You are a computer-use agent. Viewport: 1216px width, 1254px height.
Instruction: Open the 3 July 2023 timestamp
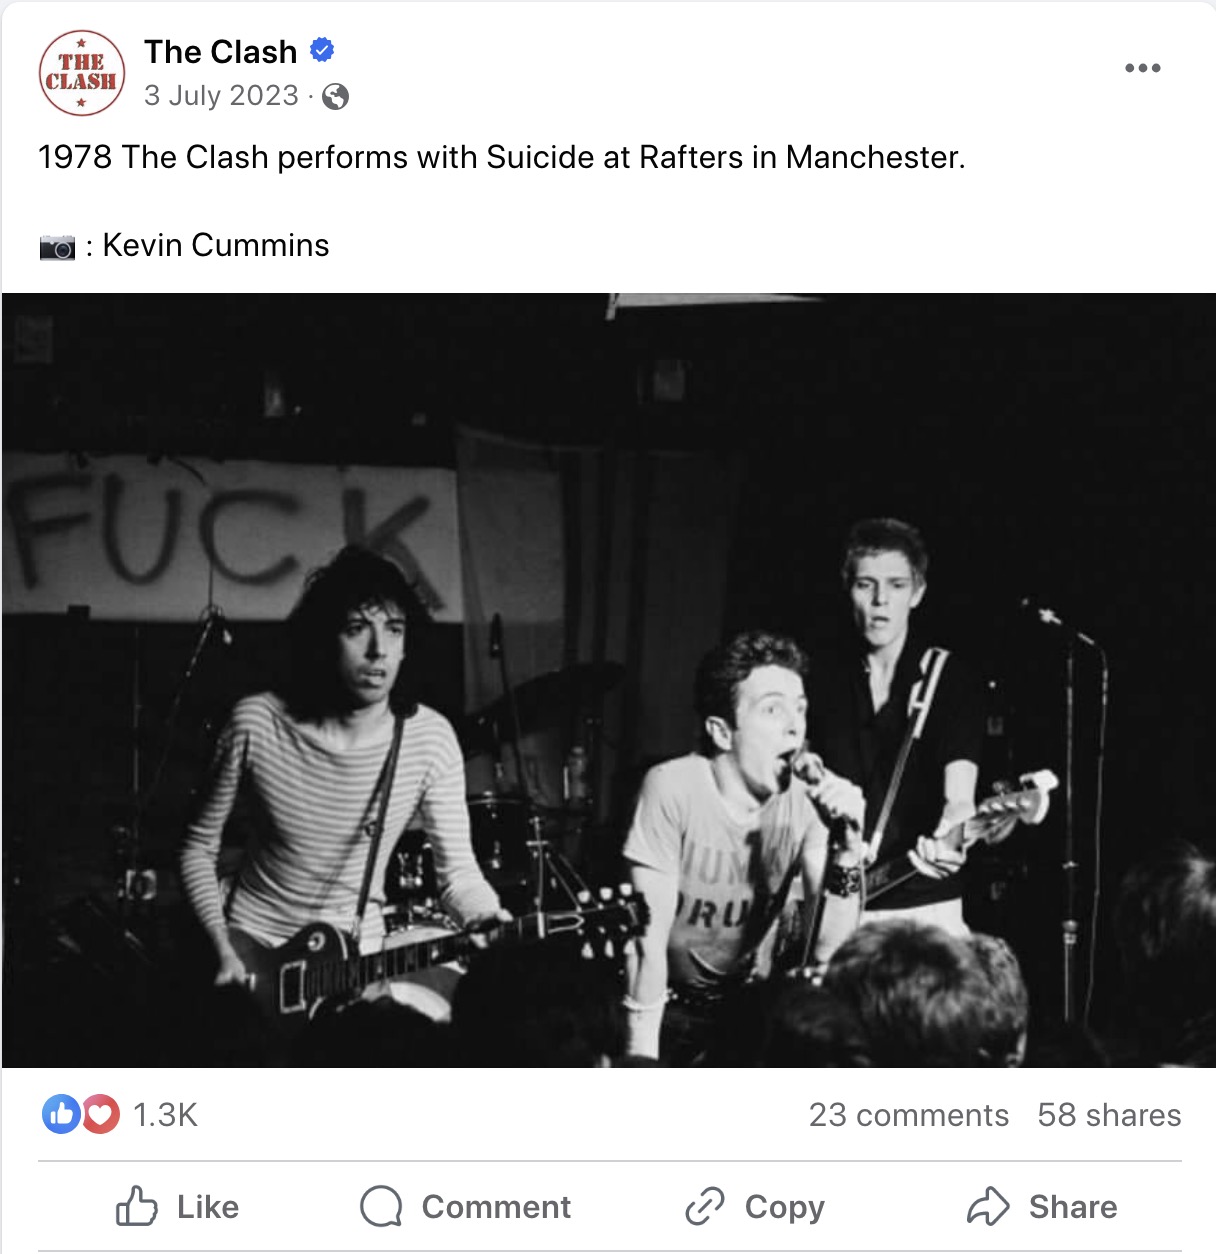[x=221, y=95]
